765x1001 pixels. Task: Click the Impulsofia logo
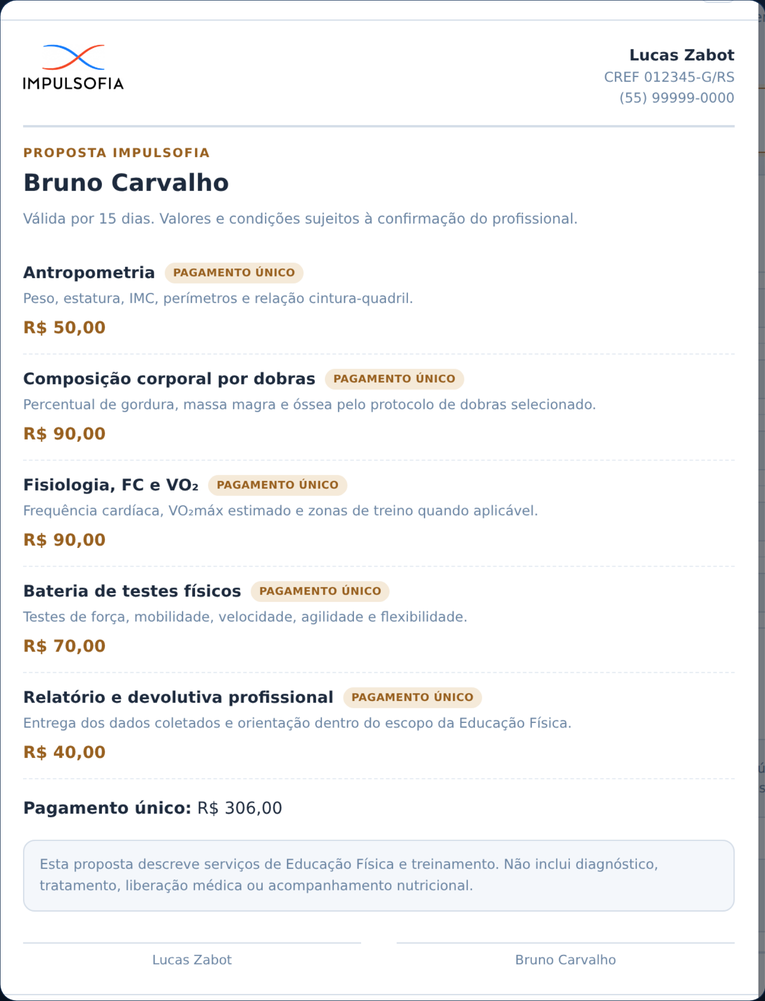point(73,66)
